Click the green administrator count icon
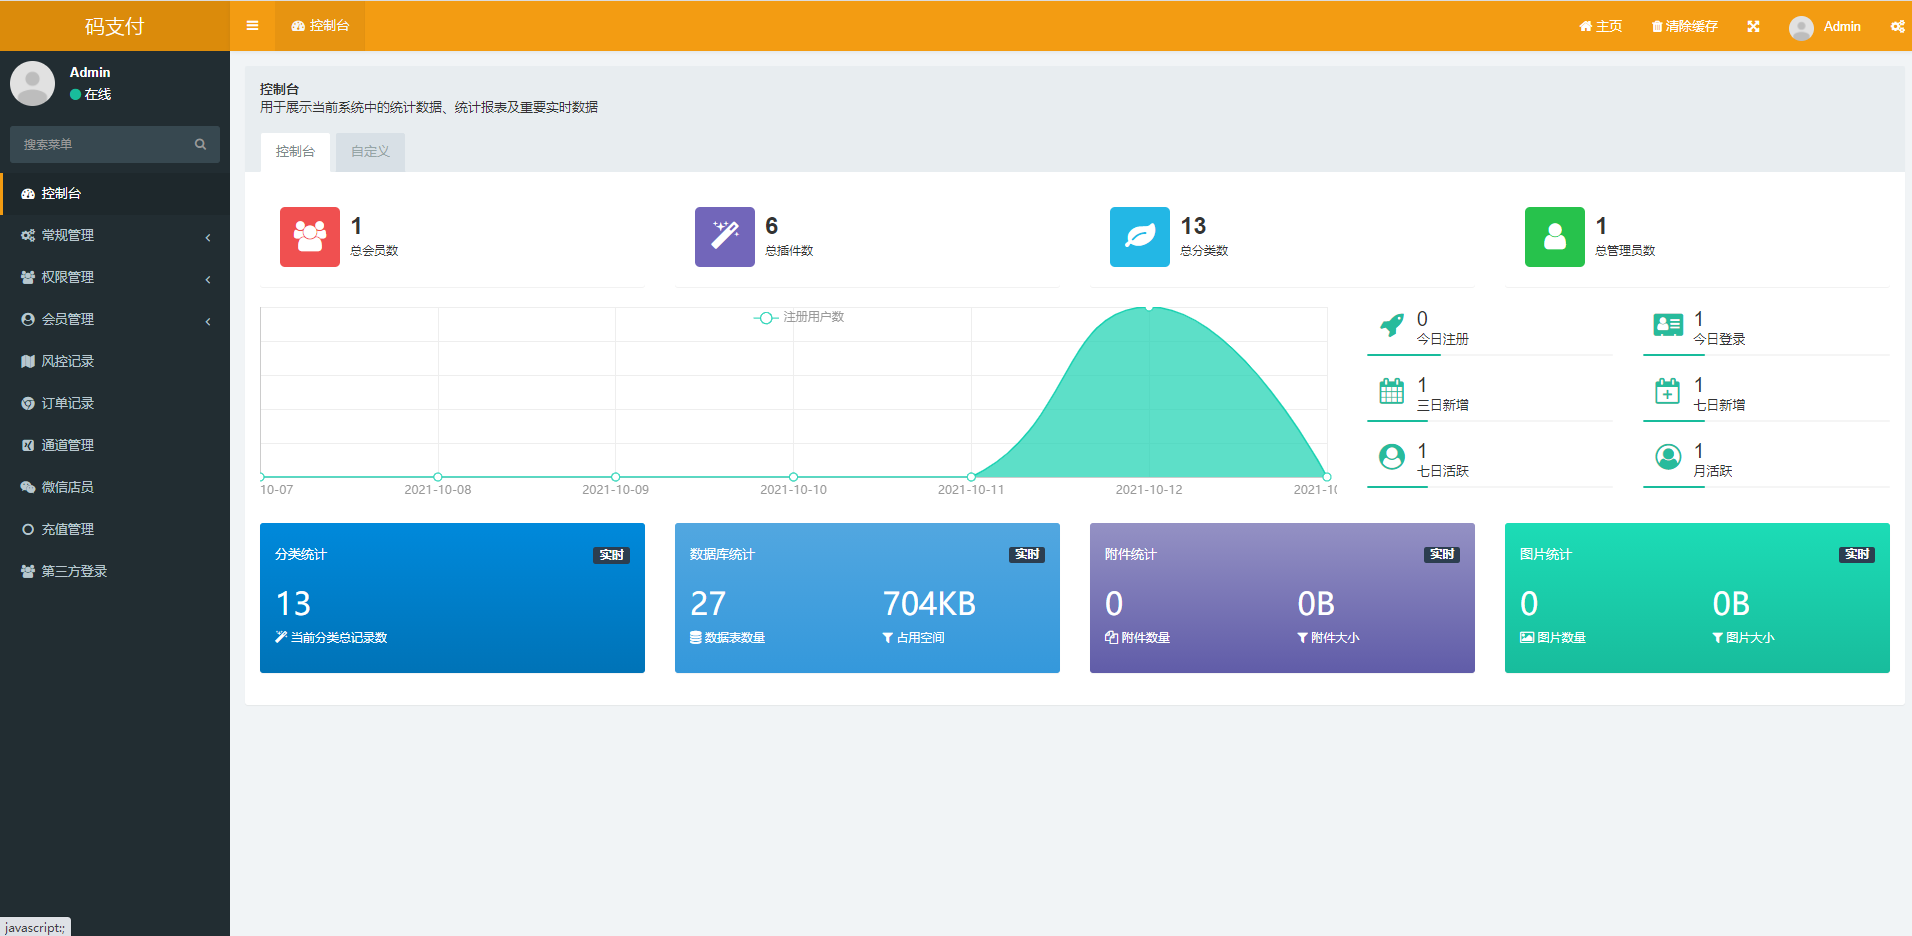 (x=1555, y=237)
